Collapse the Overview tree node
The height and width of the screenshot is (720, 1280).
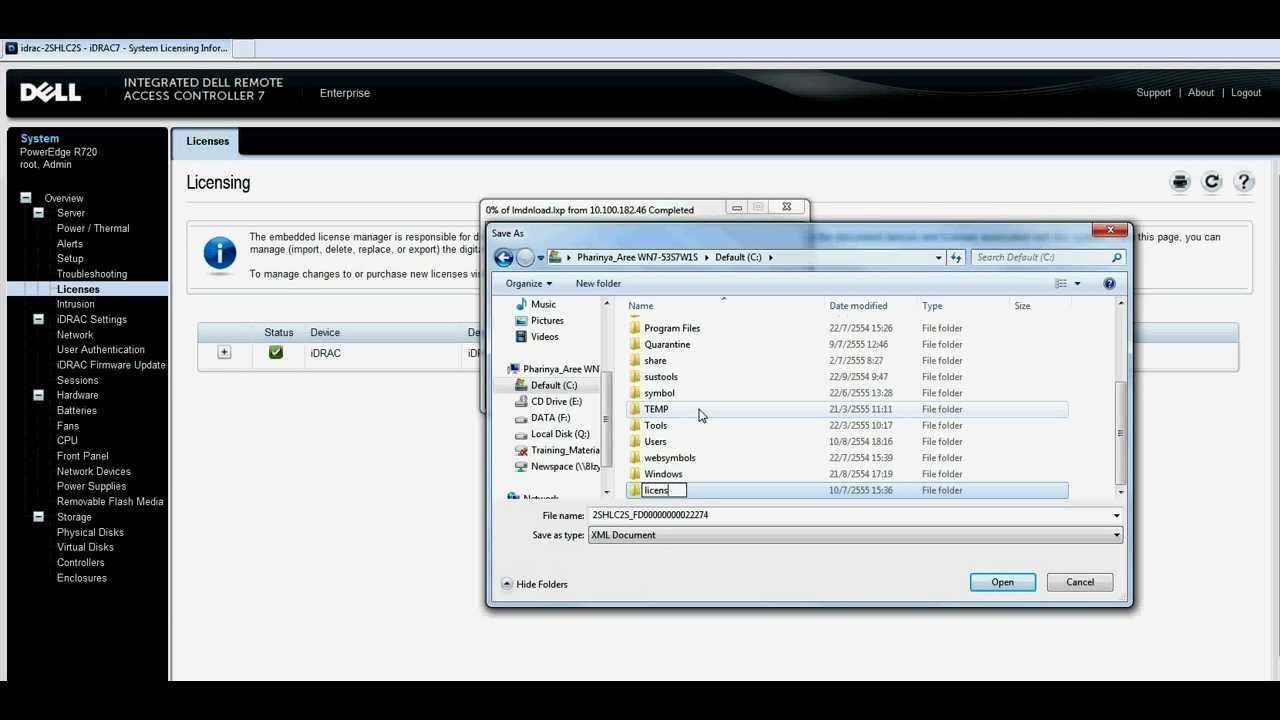tap(25, 198)
